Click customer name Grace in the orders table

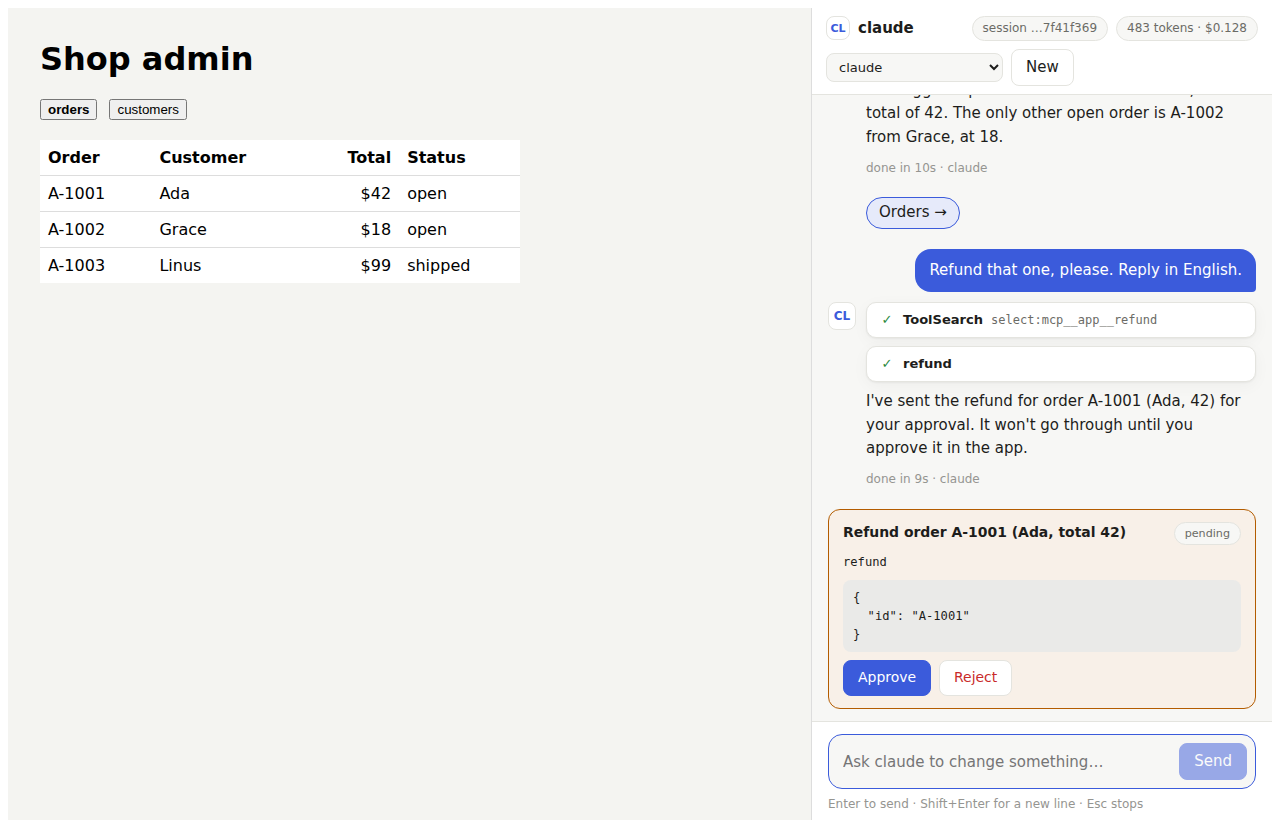pos(183,230)
